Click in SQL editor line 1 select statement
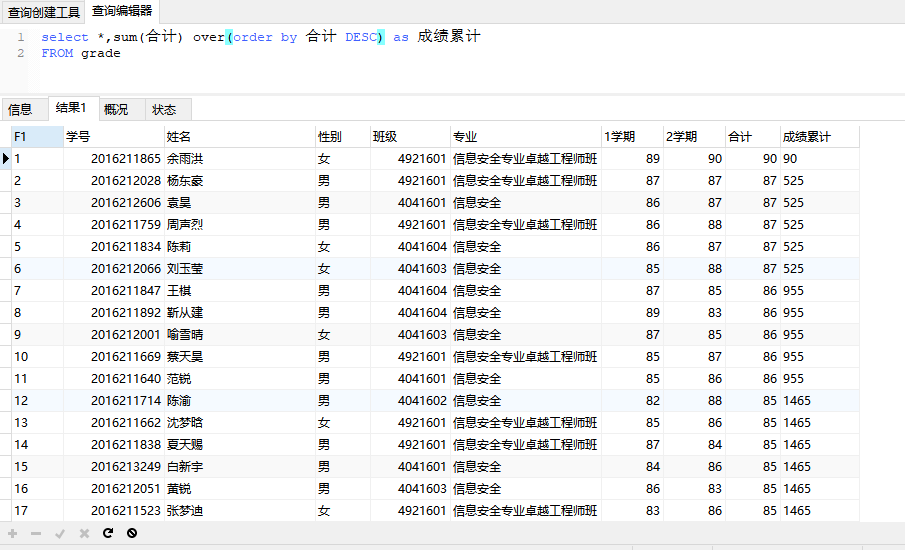905x550 pixels. [x=260, y=37]
